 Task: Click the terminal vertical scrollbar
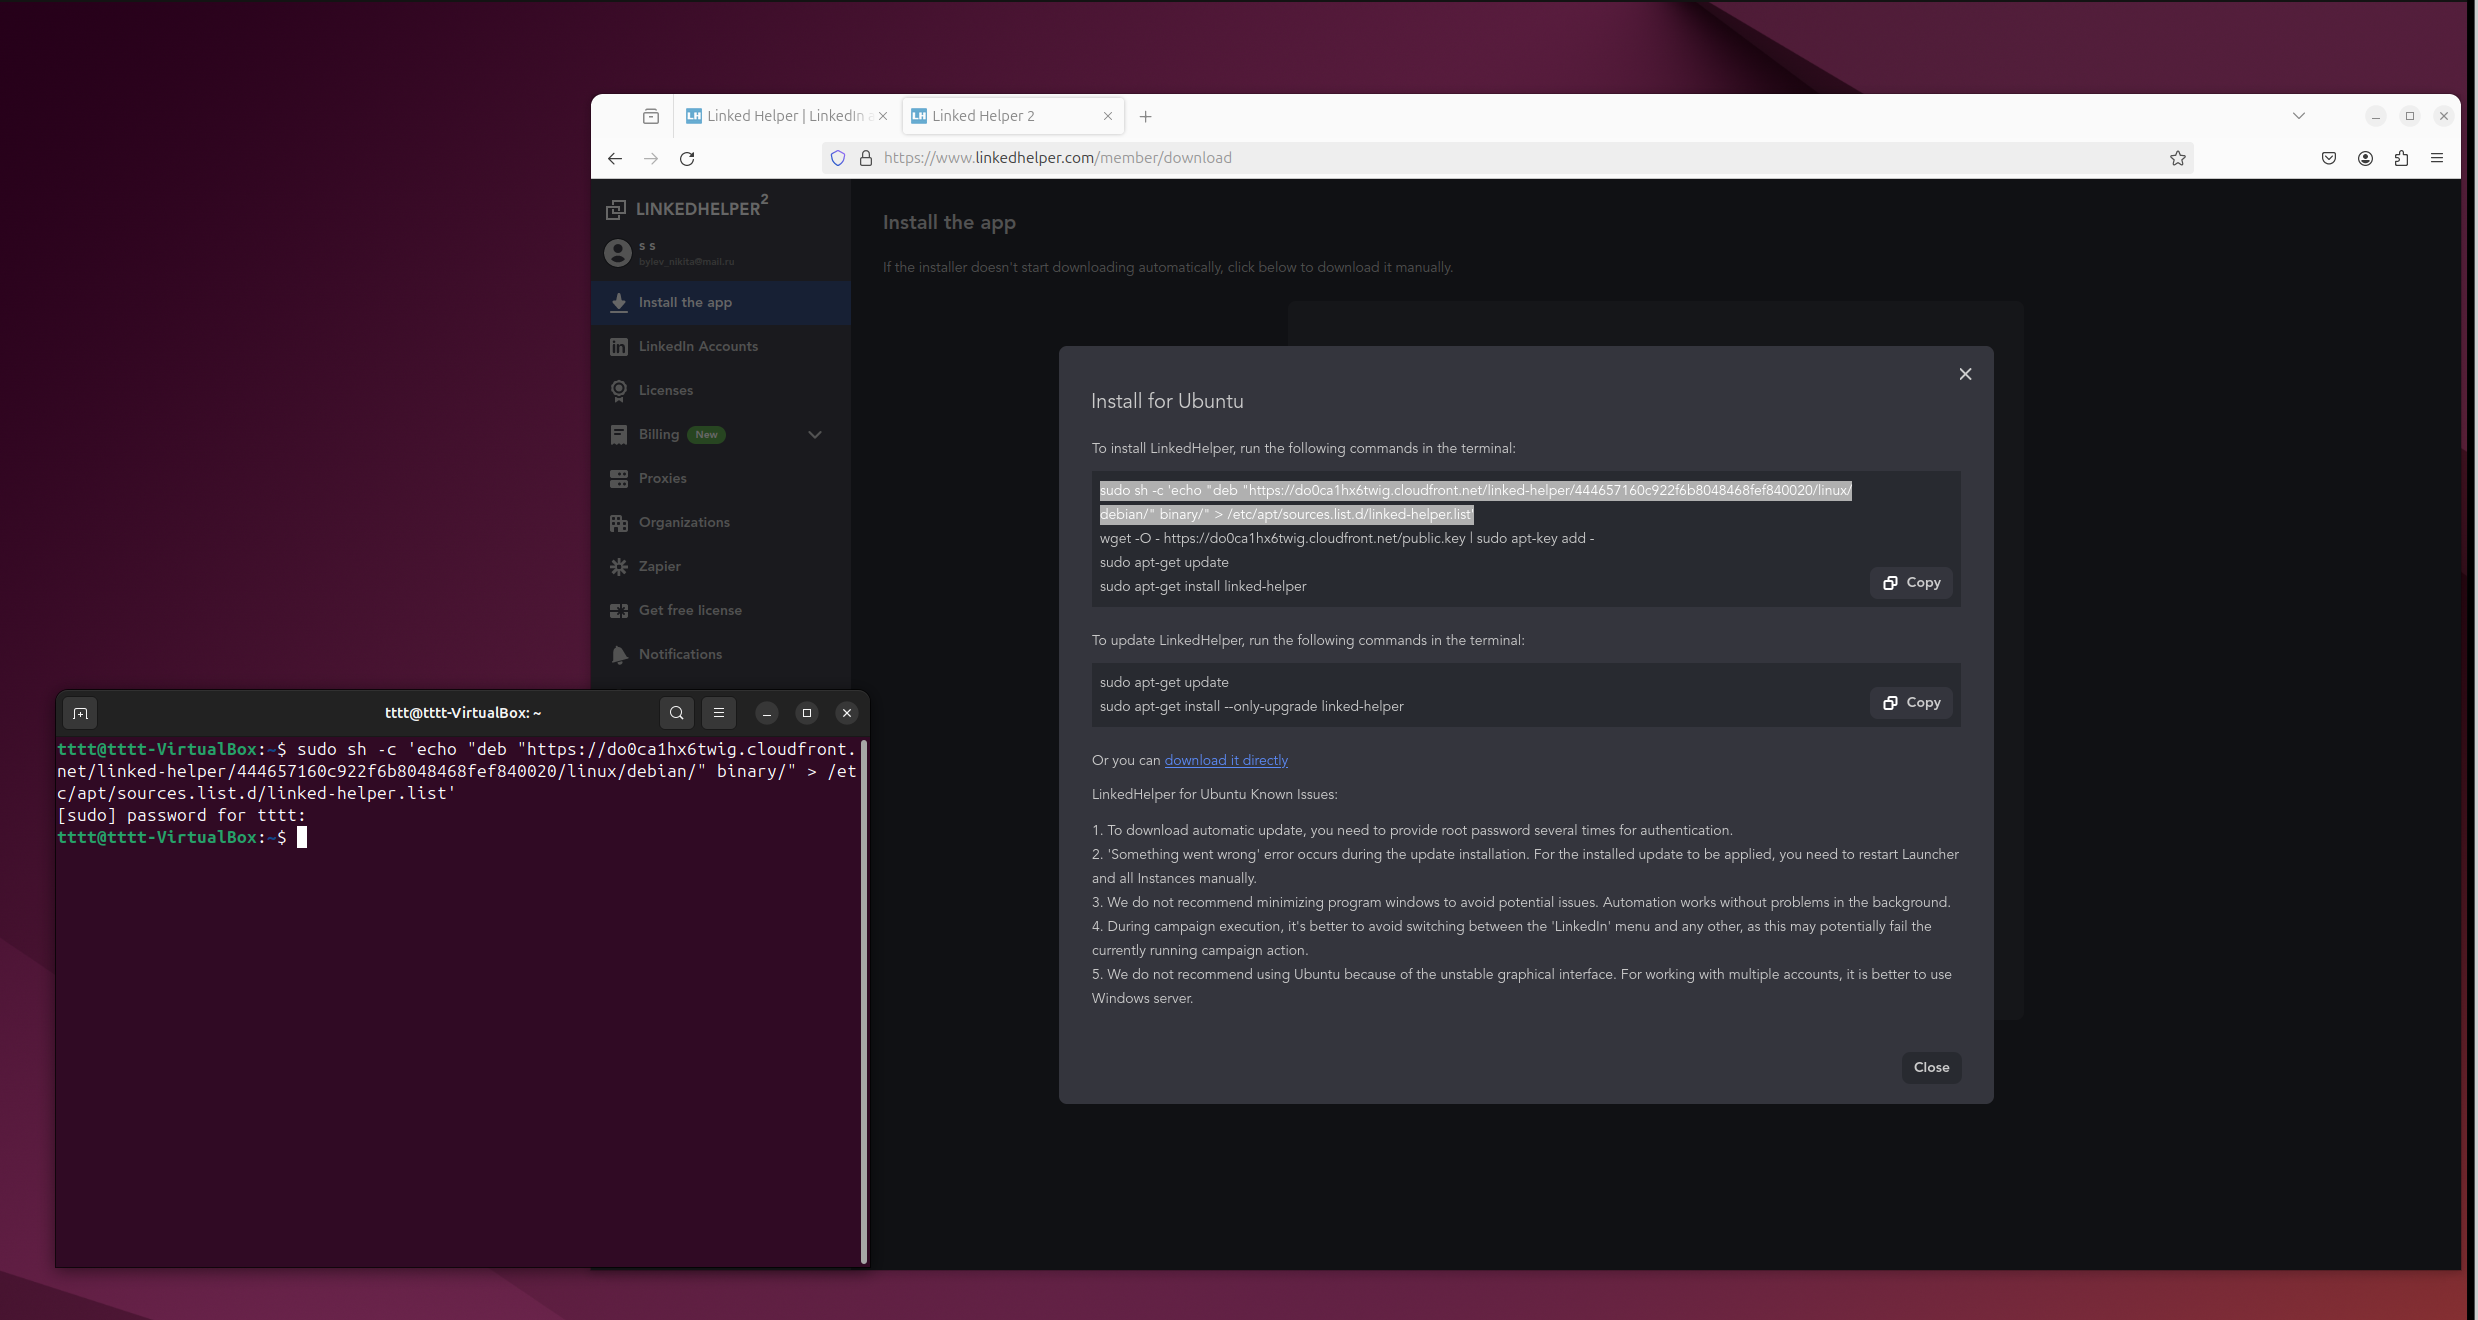[x=863, y=1000]
